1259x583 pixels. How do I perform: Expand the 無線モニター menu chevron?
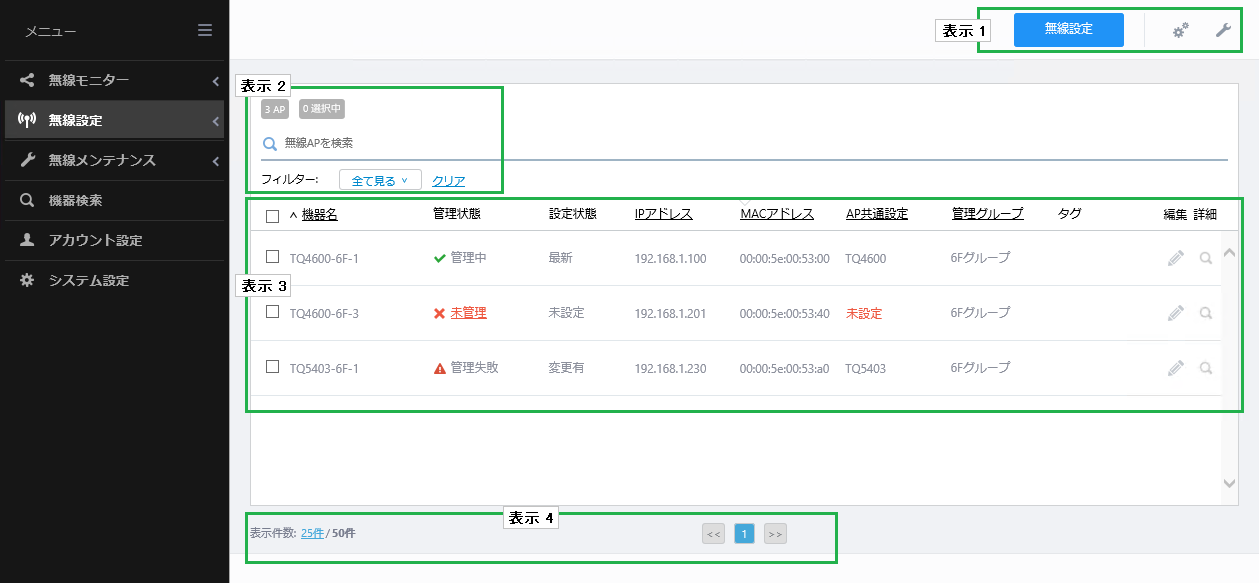point(216,80)
